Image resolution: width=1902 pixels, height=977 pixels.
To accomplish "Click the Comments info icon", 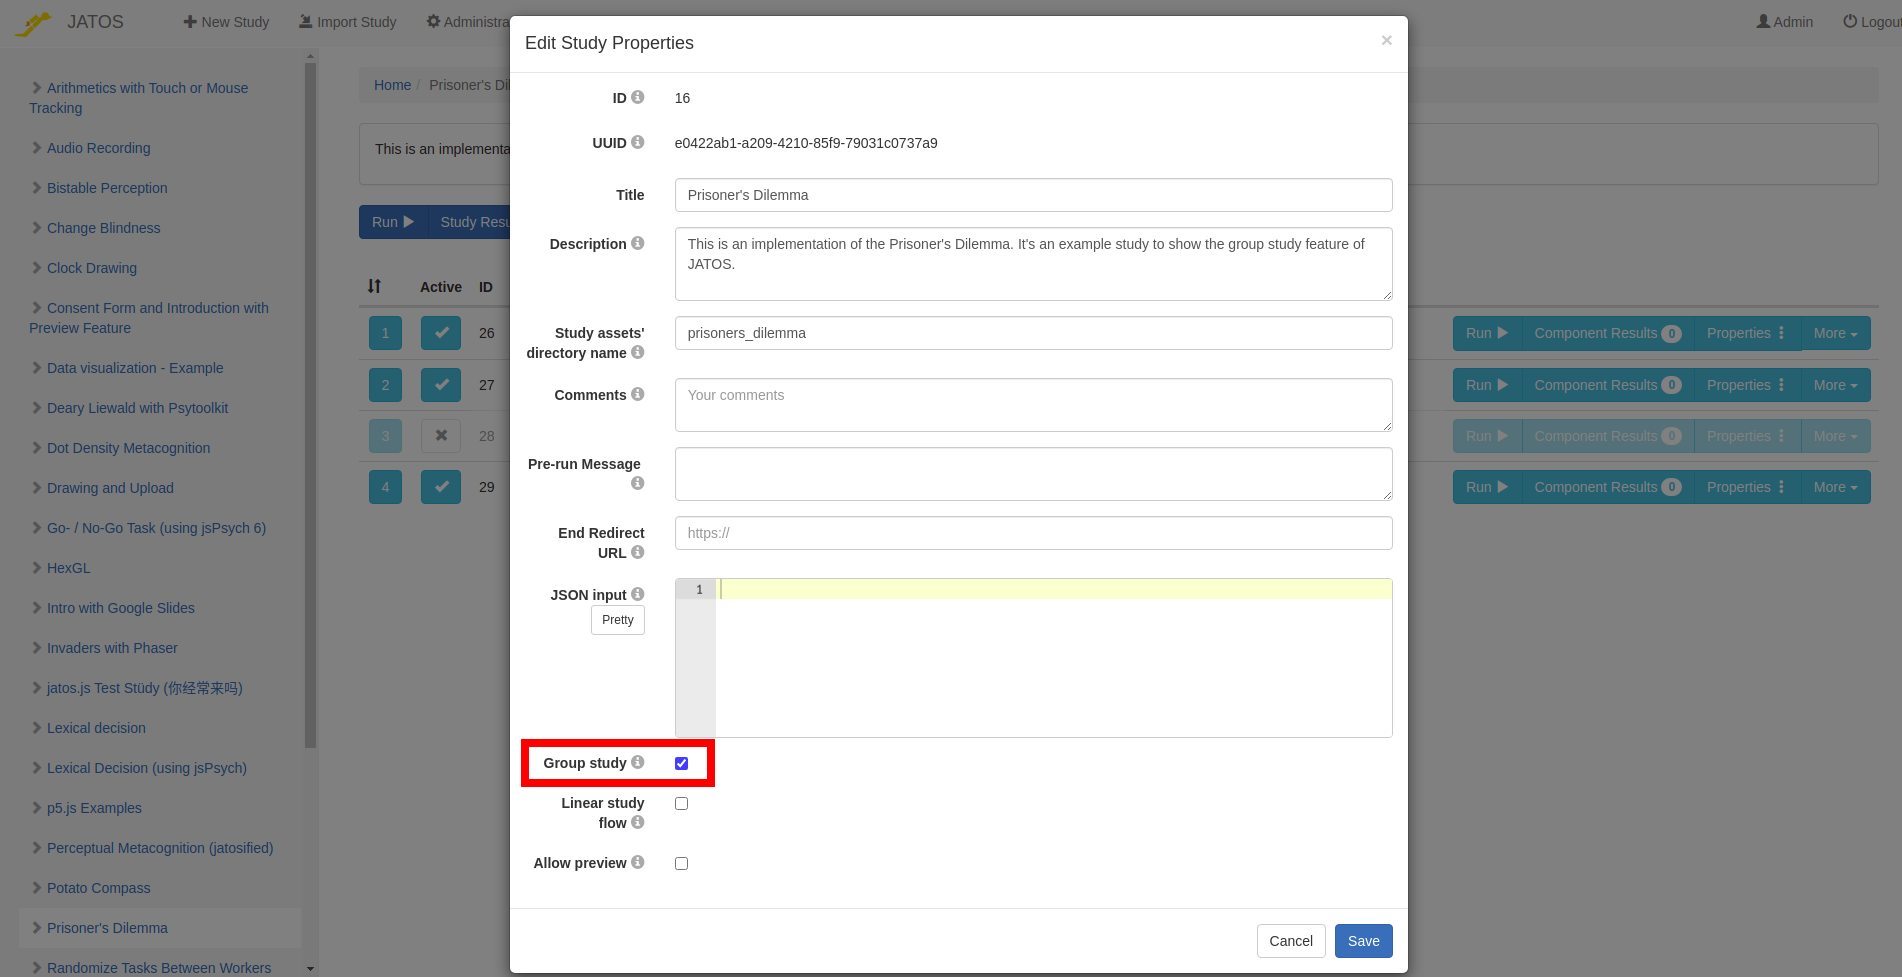I will tap(637, 394).
